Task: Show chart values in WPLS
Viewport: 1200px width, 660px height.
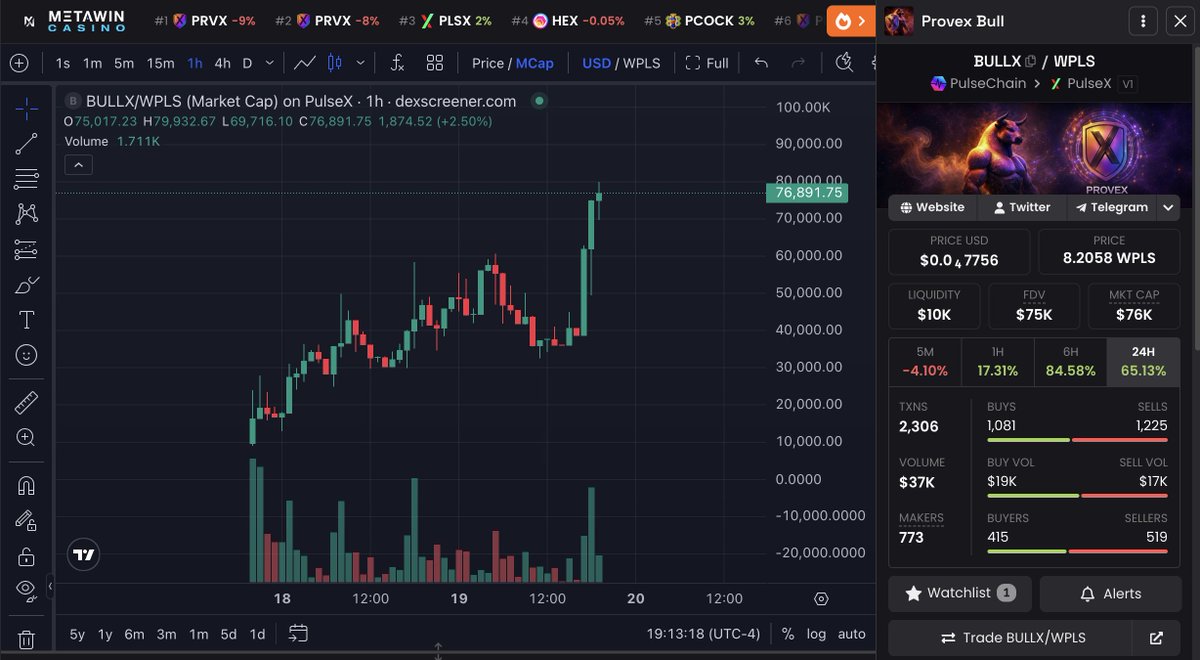Action: point(642,63)
